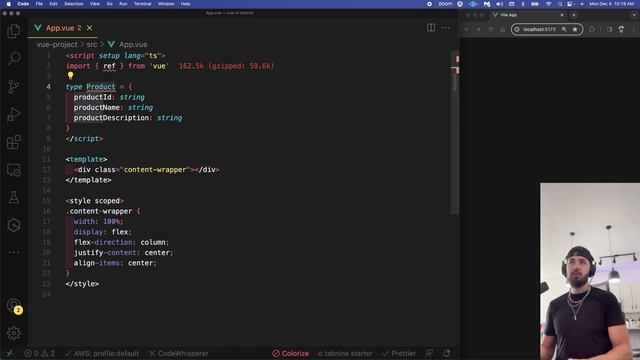Open the Go menu
This screenshot has height=360, width=640.
coord(109,4)
